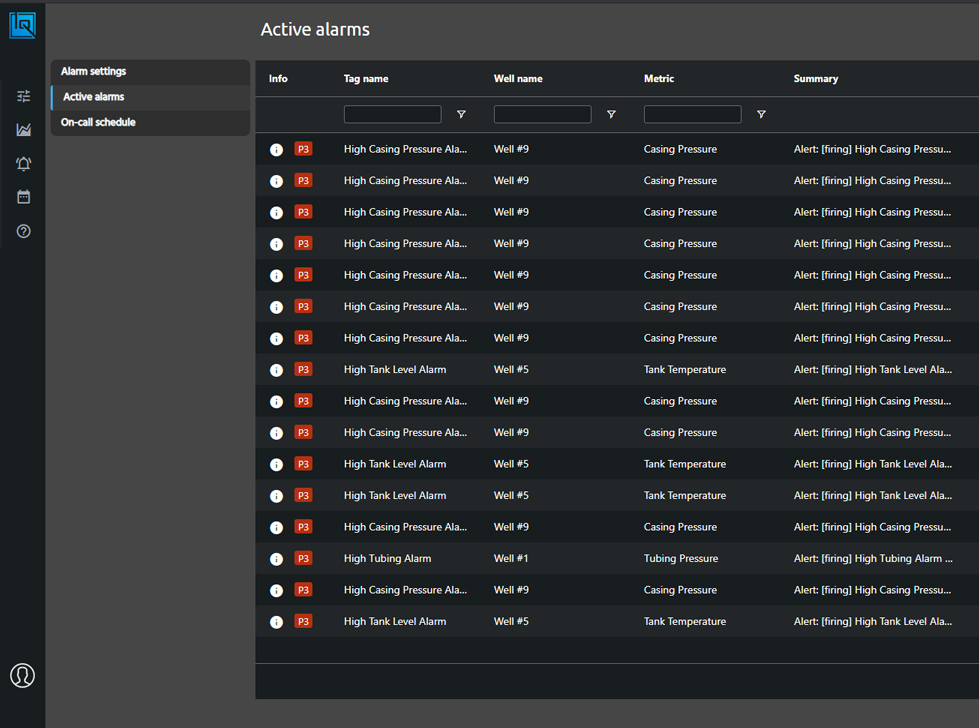Image resolution: width=979 pixels, height=728 pixels.
Task: Open the alarm bell sidebar icon
Action: [24, 164]
